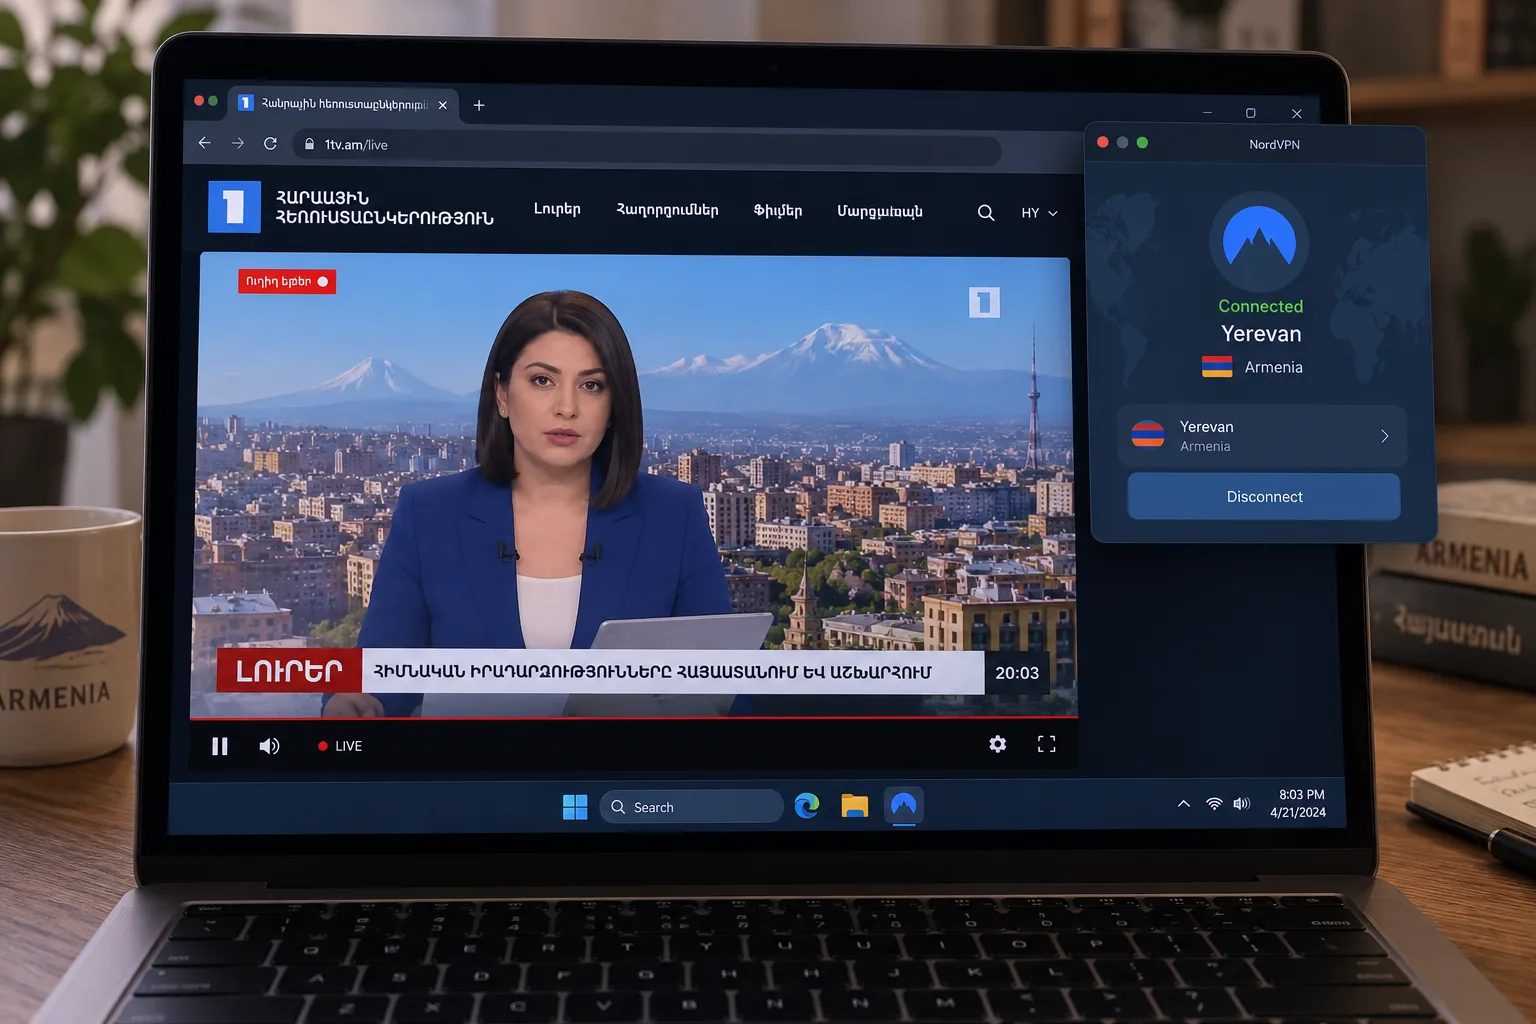1536x1024 pixels.
Task: Click the taskbar Search box
Action: (x=691, y=807)
